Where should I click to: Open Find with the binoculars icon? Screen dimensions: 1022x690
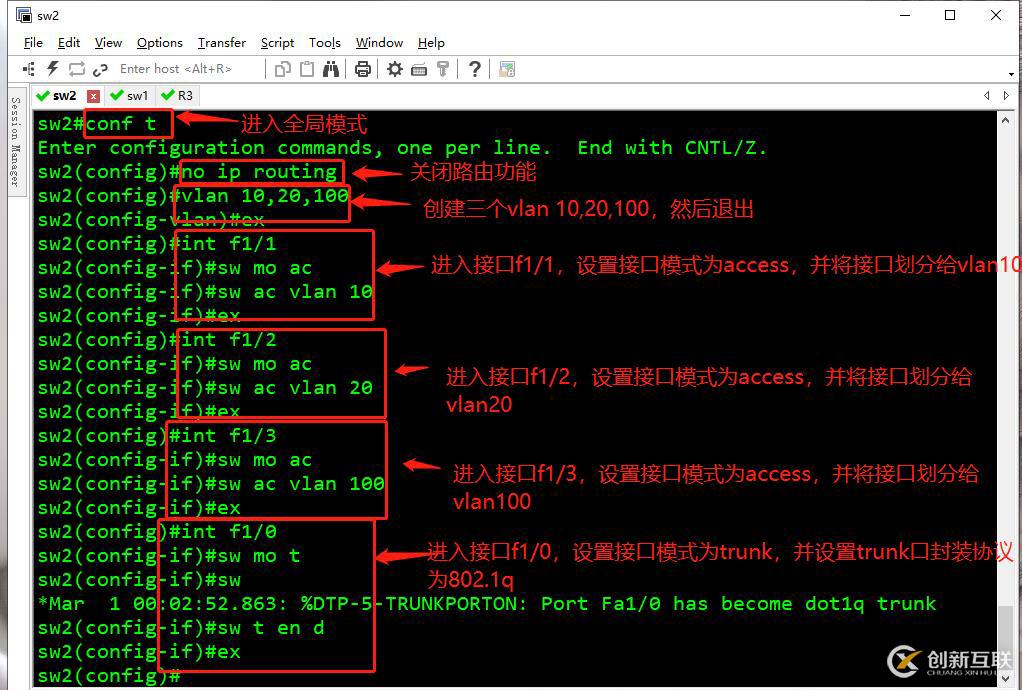[x=330, y=68]
